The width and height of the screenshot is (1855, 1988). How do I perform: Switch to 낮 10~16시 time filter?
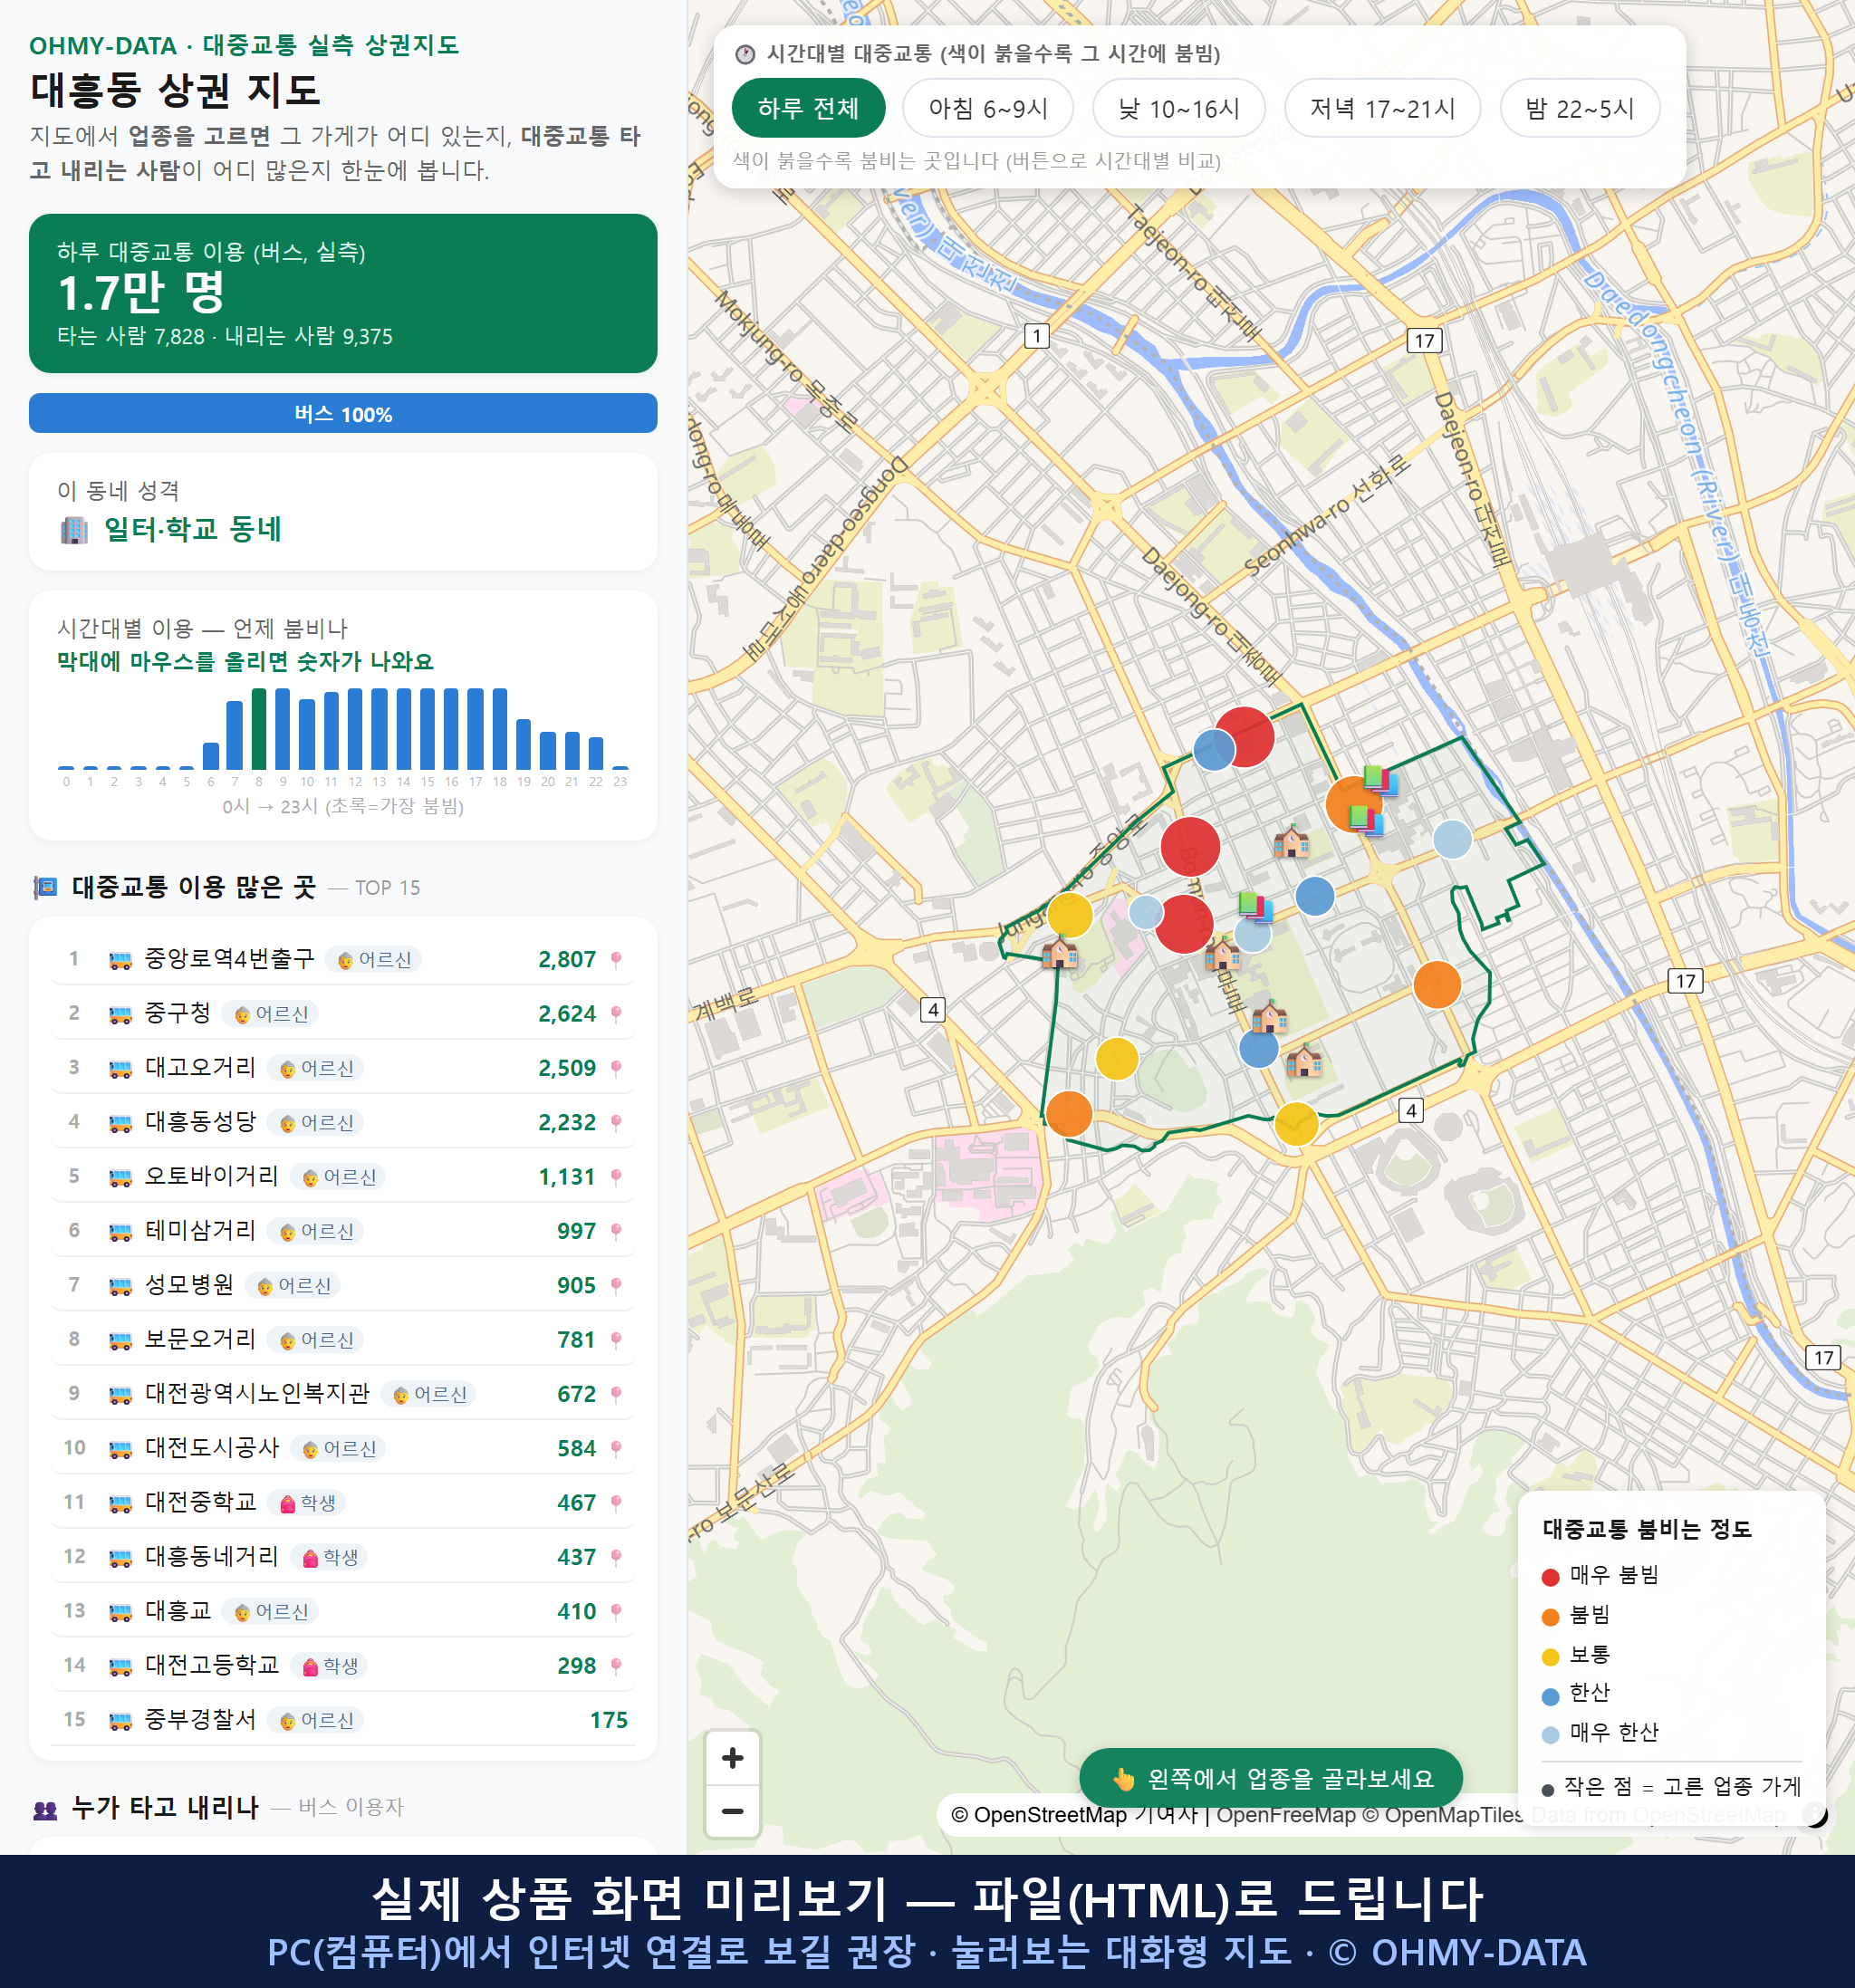(1179, 108)
